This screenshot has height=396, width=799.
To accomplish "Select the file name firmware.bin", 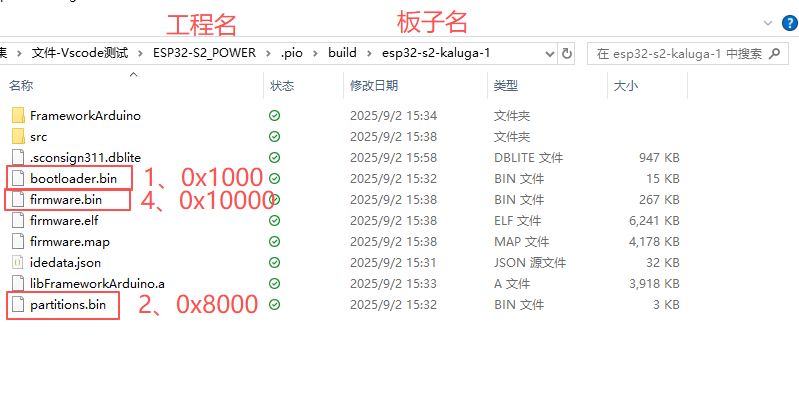I will click(x=66, y=200).
